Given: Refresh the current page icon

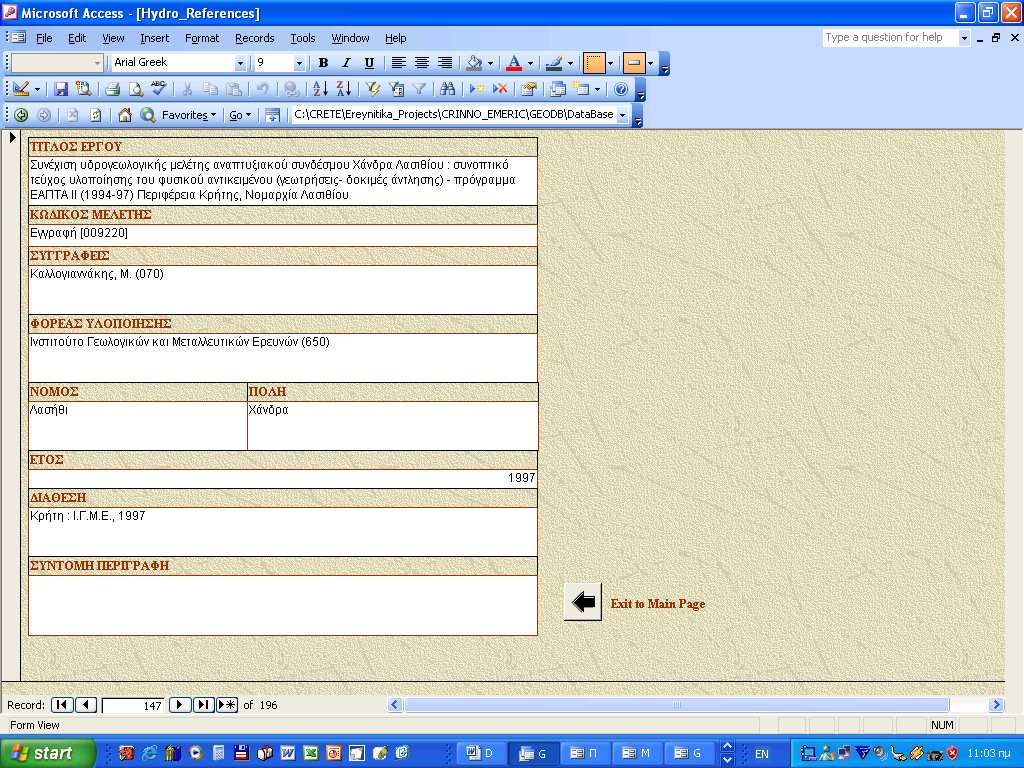Looking at the screenshot, I should [x=95, y=115].
